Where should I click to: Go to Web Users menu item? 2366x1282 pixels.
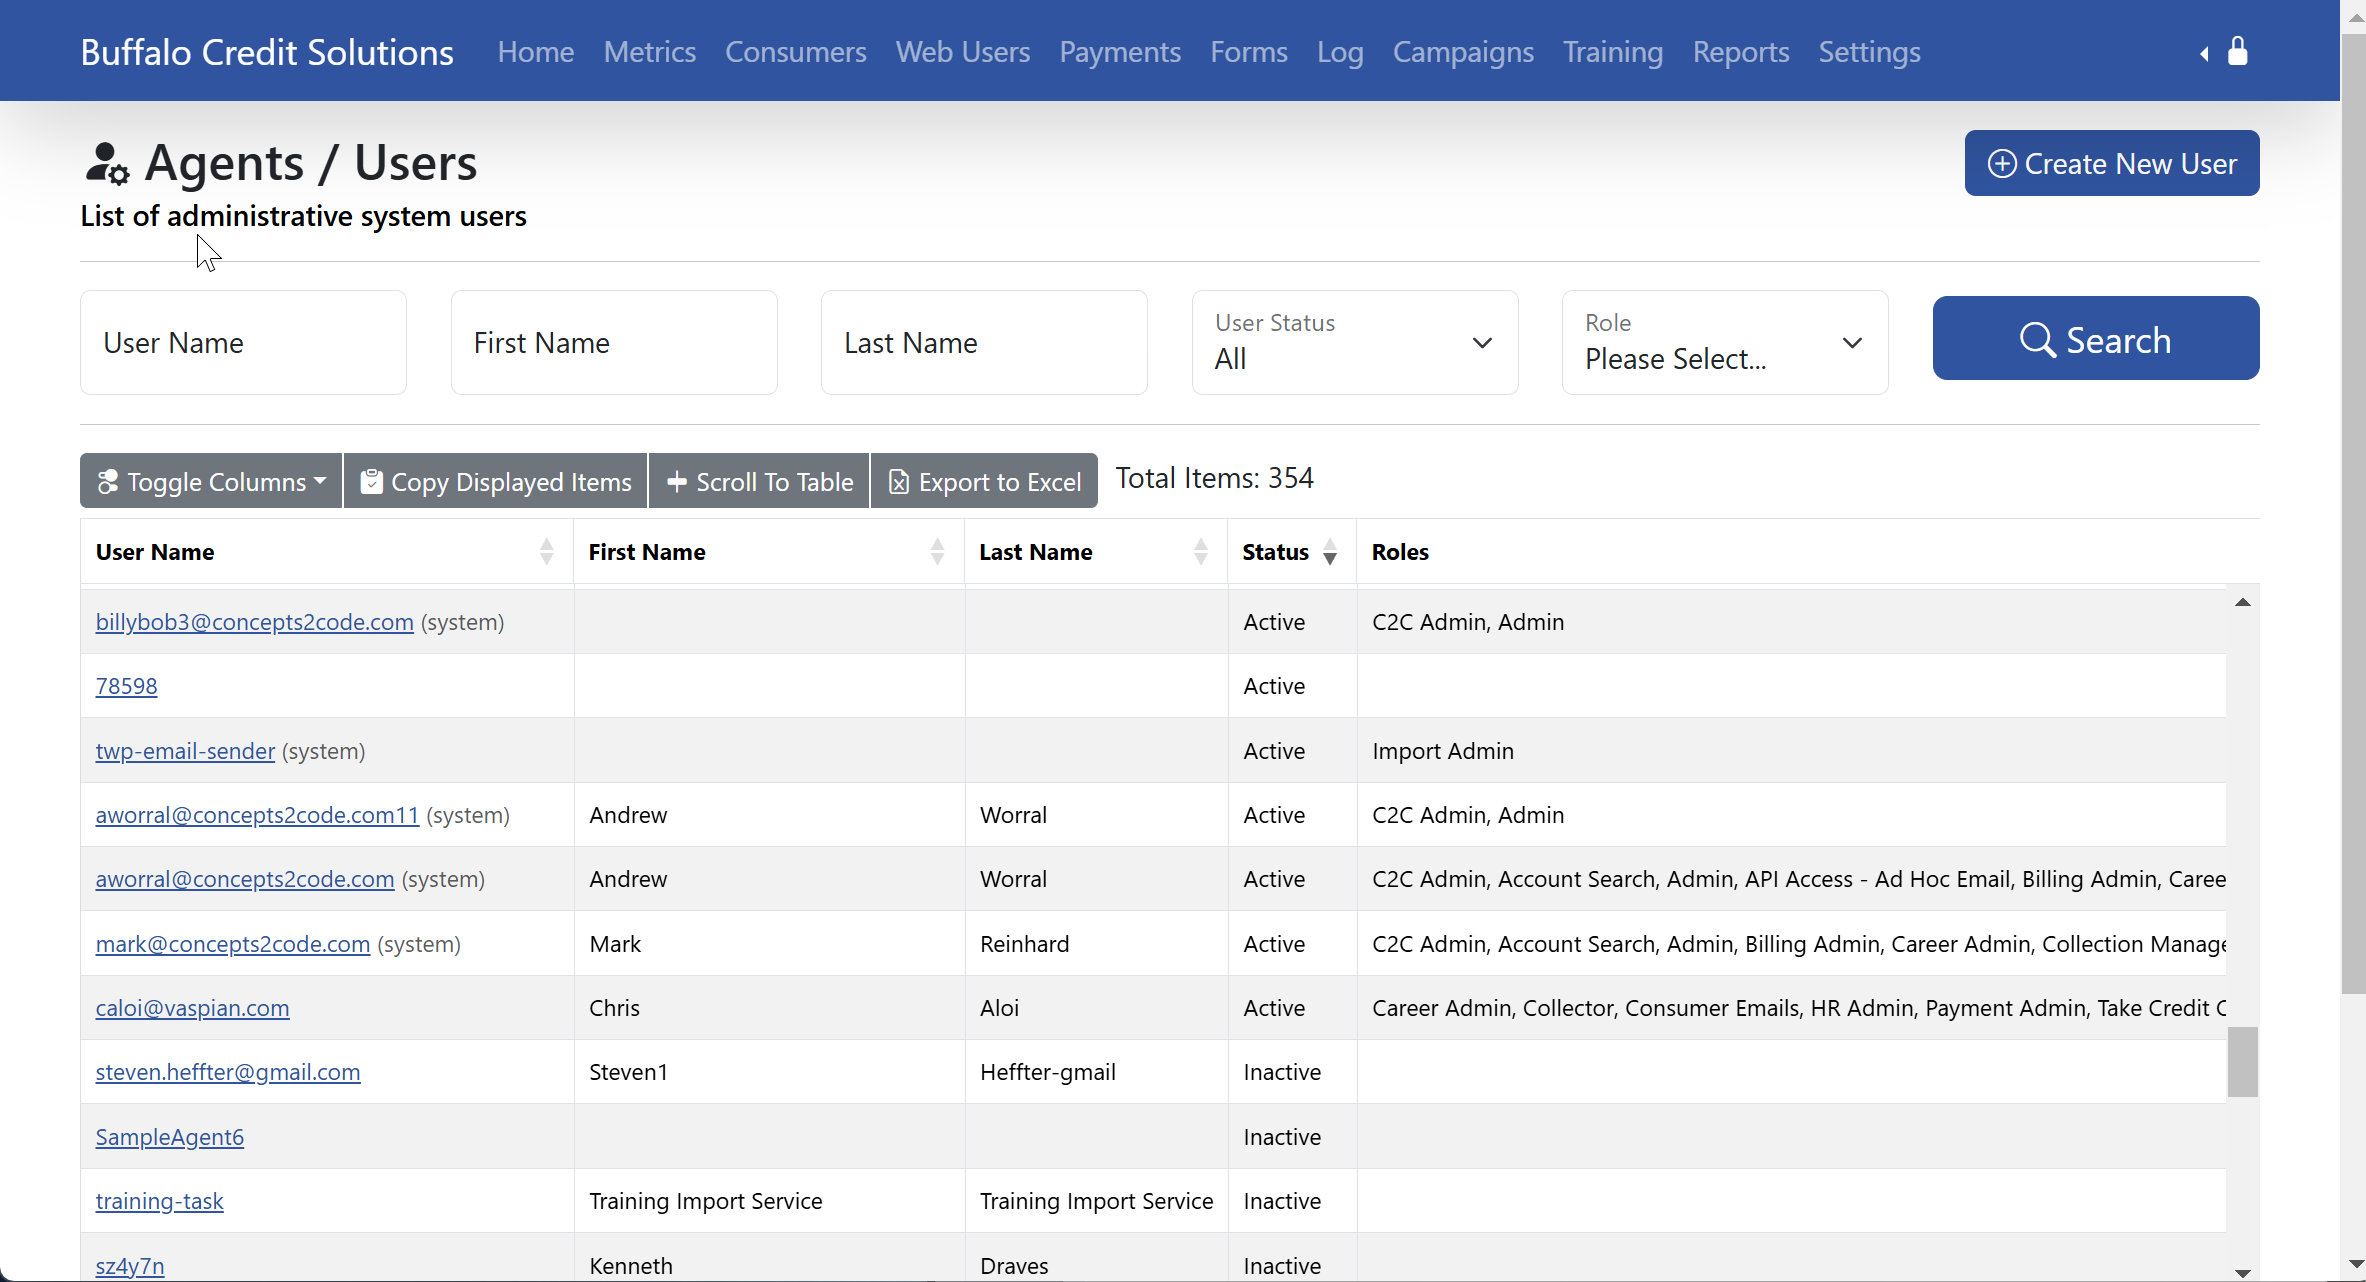[962, 52]
